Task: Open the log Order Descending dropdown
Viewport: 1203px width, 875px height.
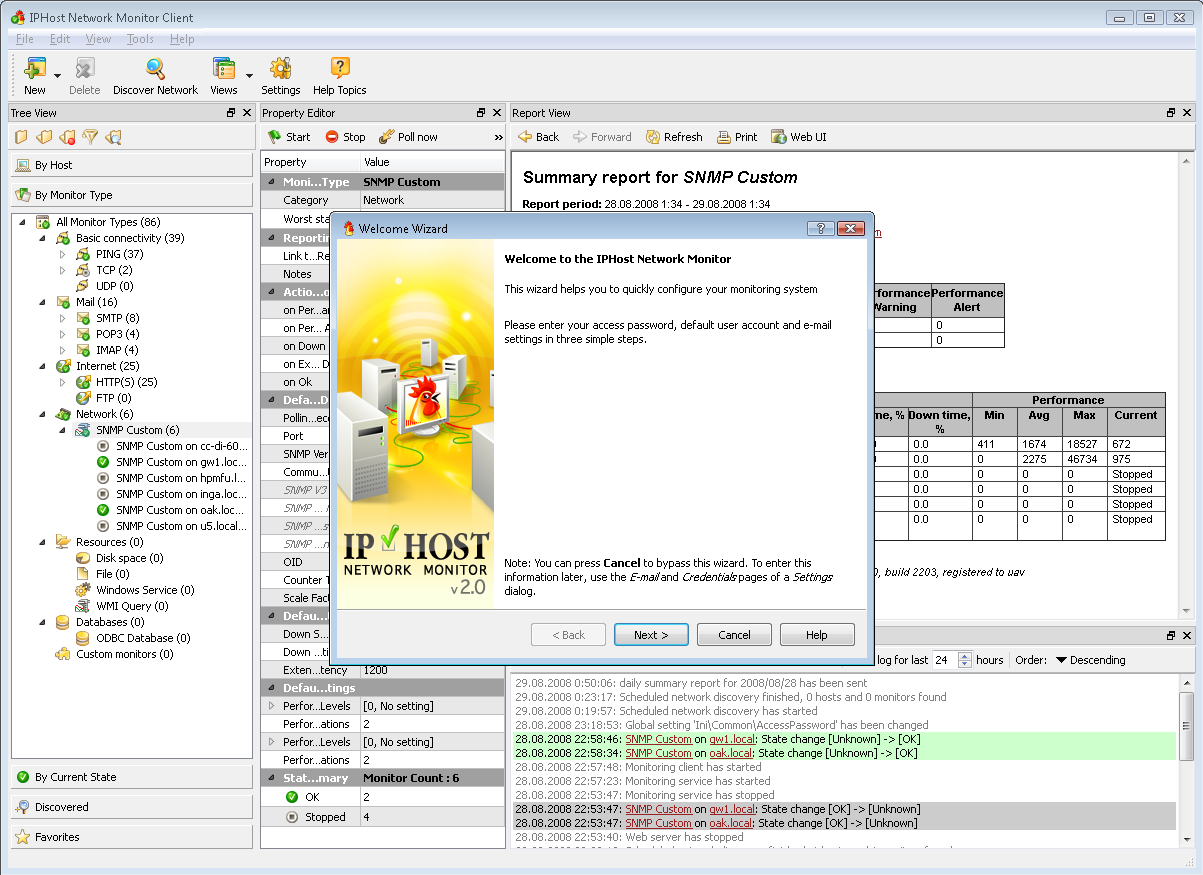Action: [1090, 660]
